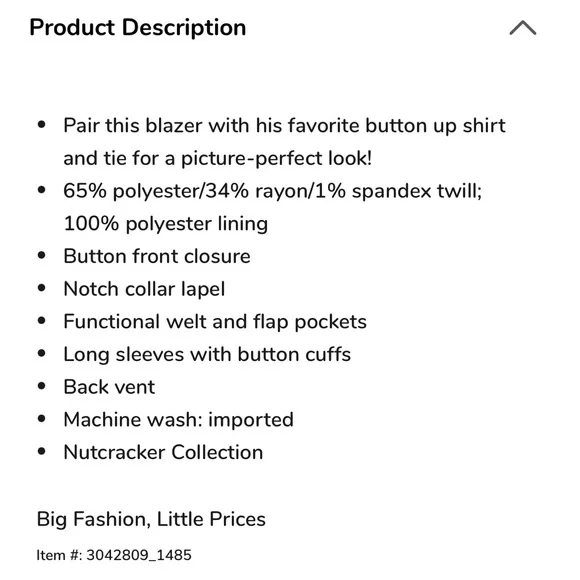Image resolution: width=580 pixels, height=580 pixels.
Task: Click 'Functional welt and flap pockets'
Action: (215, 321)
